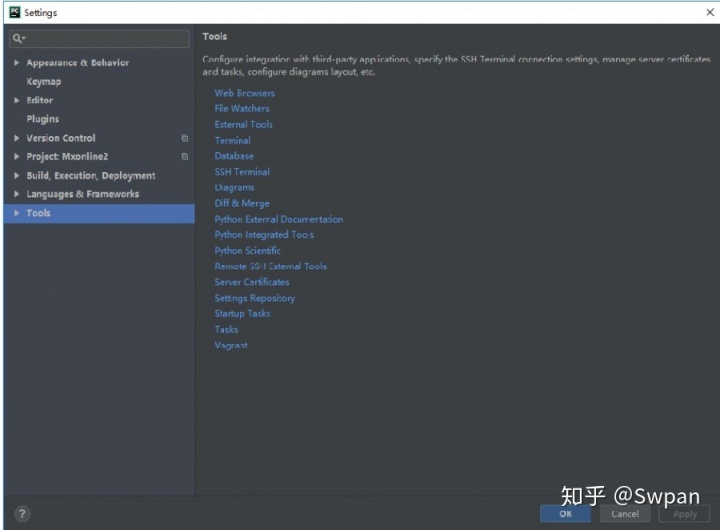
Task: Click the search magnifier icon in settings
Action: click(x=18, y=39)
